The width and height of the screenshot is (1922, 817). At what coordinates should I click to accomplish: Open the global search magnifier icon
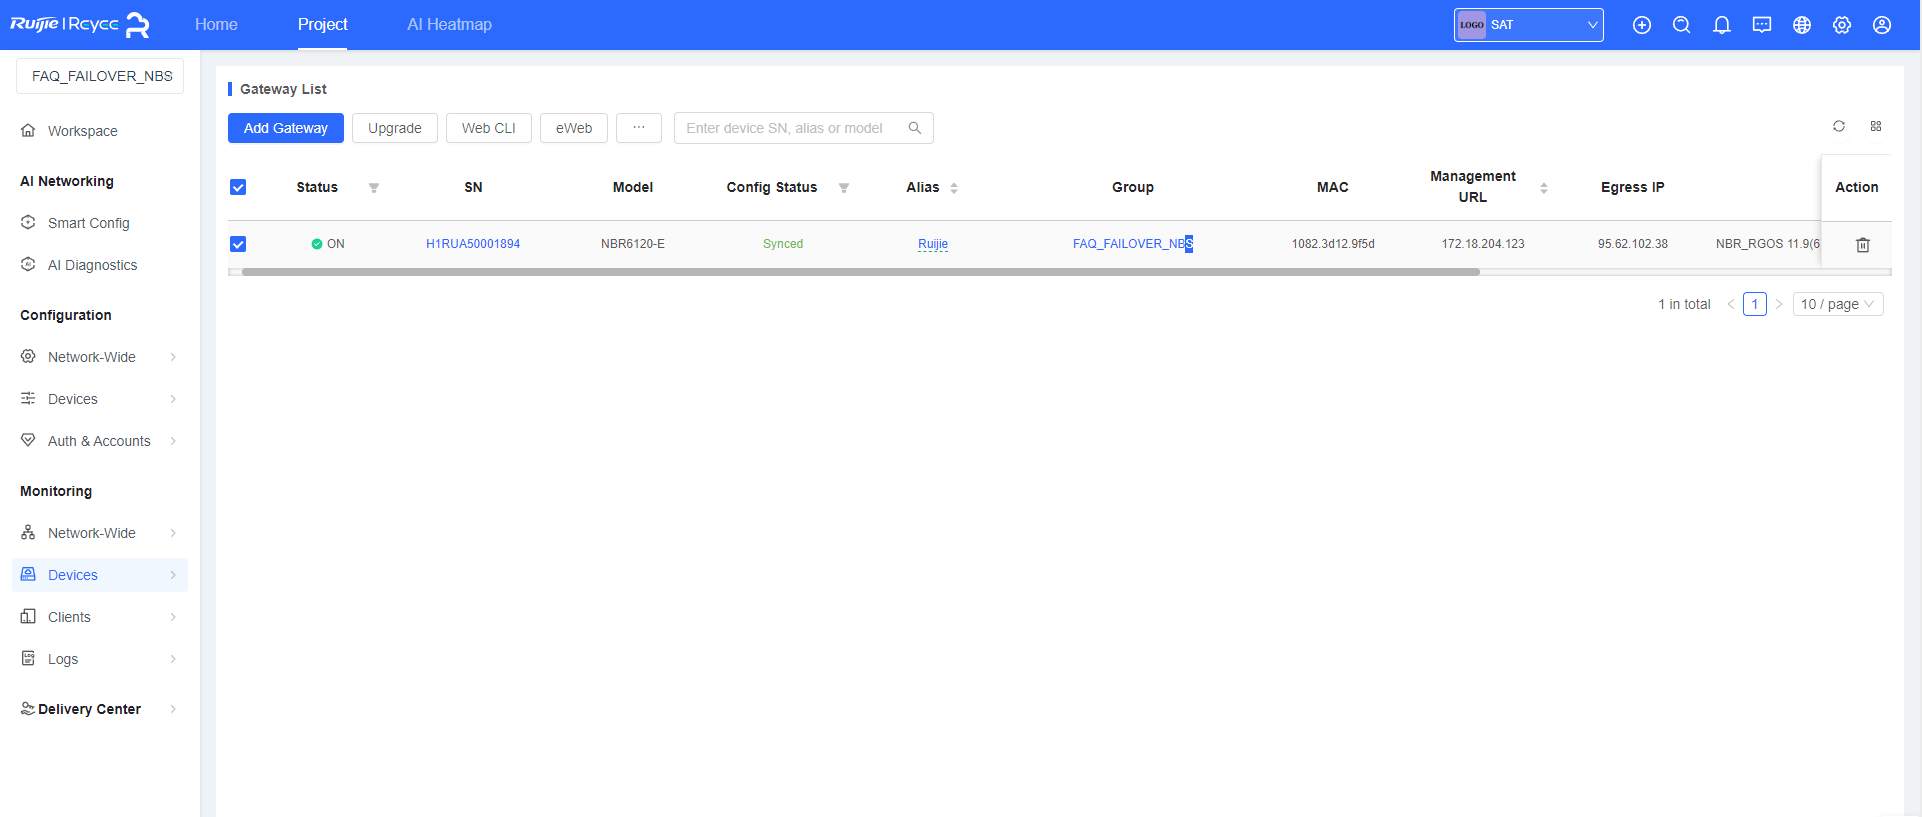coord(1682,25)
